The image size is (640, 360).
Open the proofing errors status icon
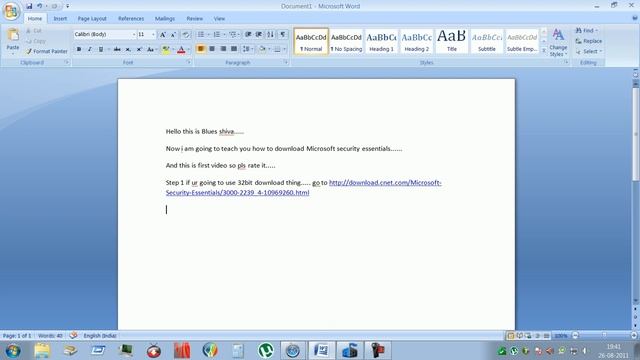[73, 336]
